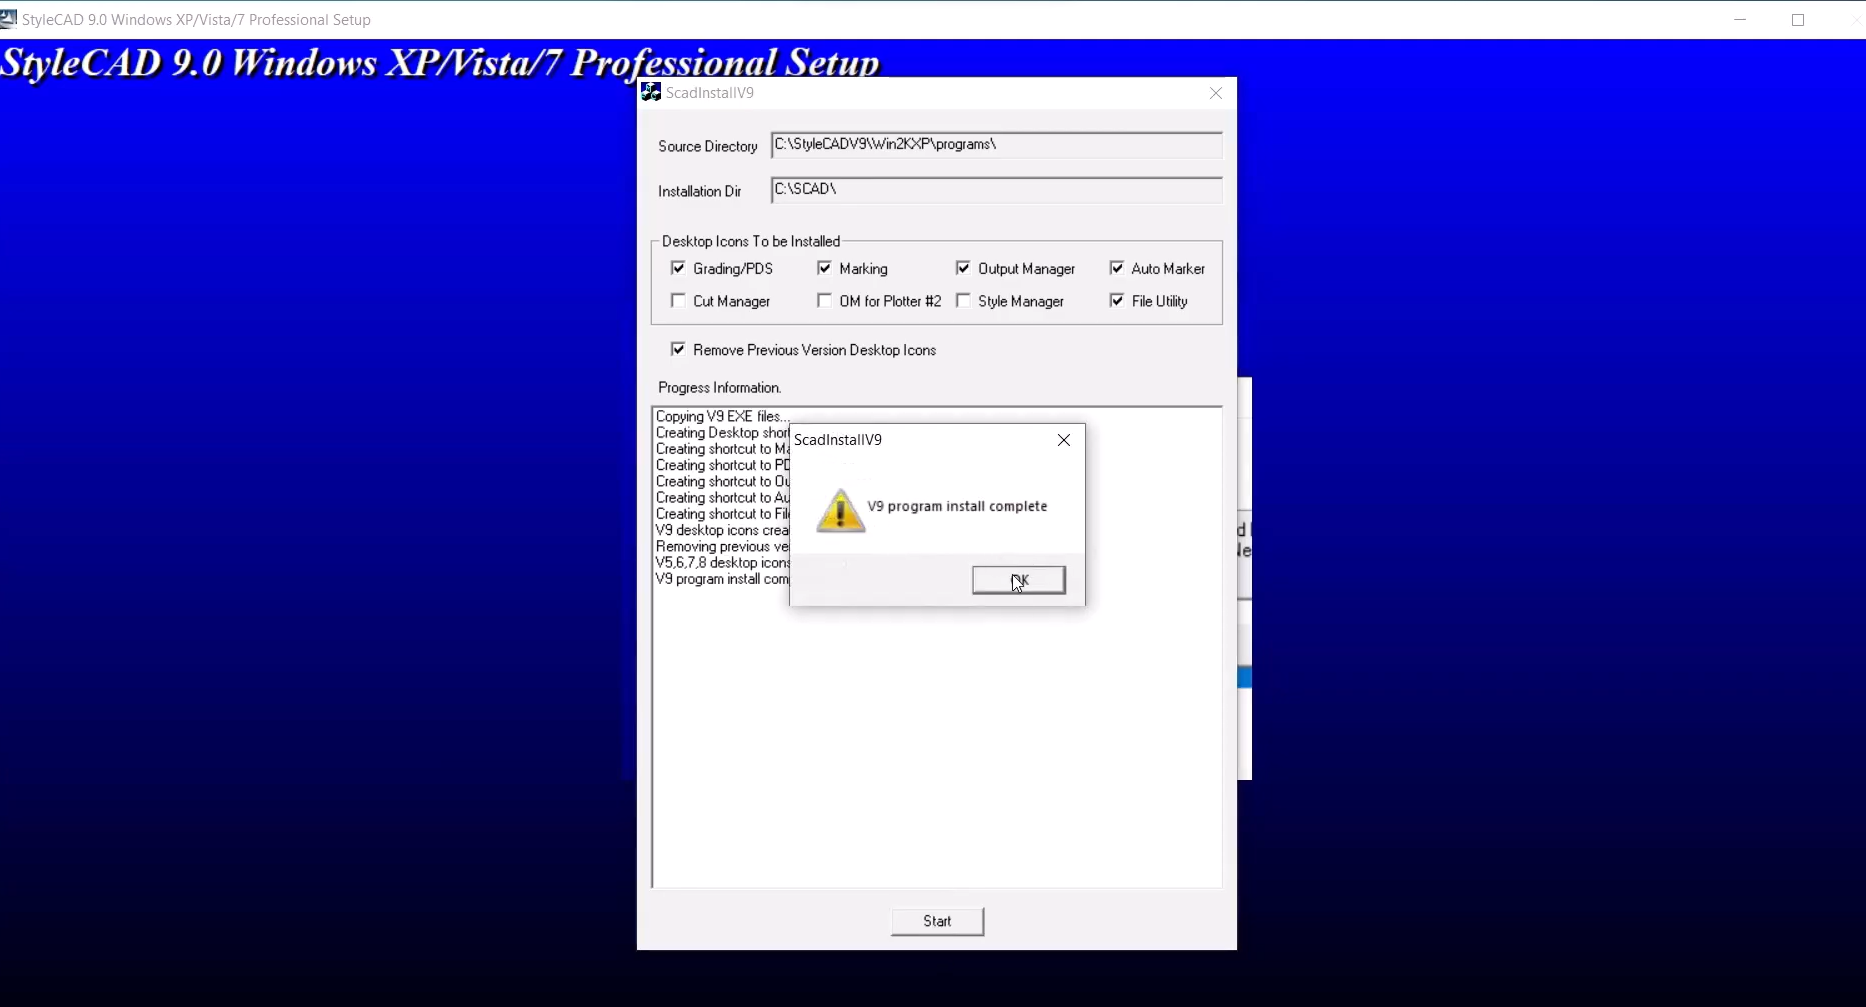Uncheck the Auto Marker checkbox
1866x1007 pixels.
[1117, 268]
